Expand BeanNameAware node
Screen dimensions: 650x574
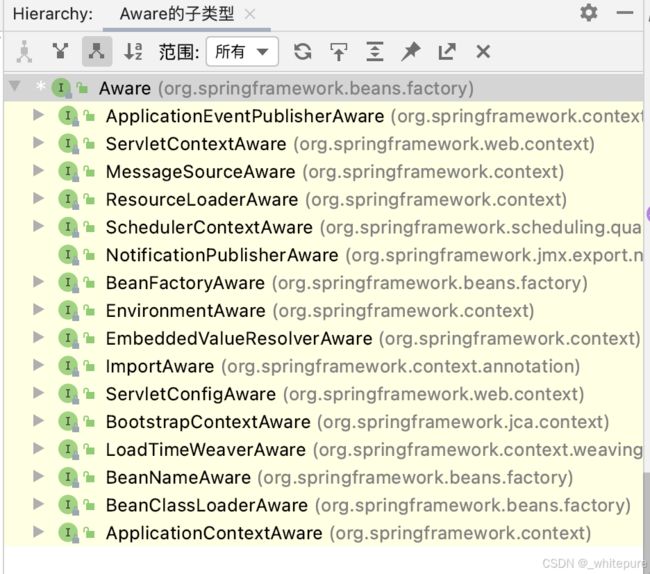(39, 476)
